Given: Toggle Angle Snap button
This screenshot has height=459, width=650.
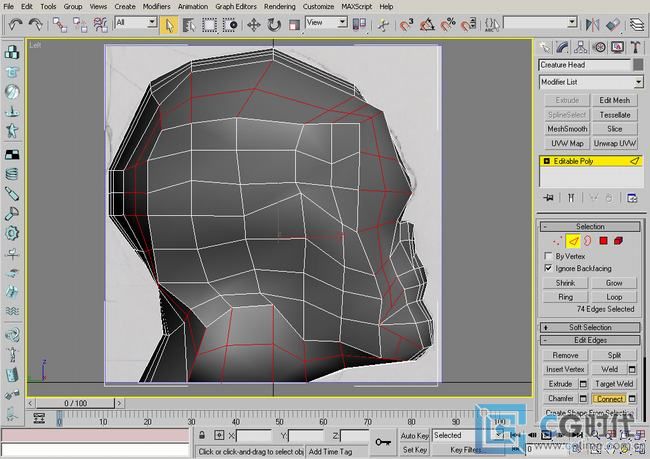Looking at the screenshot, I should (427, 25).
